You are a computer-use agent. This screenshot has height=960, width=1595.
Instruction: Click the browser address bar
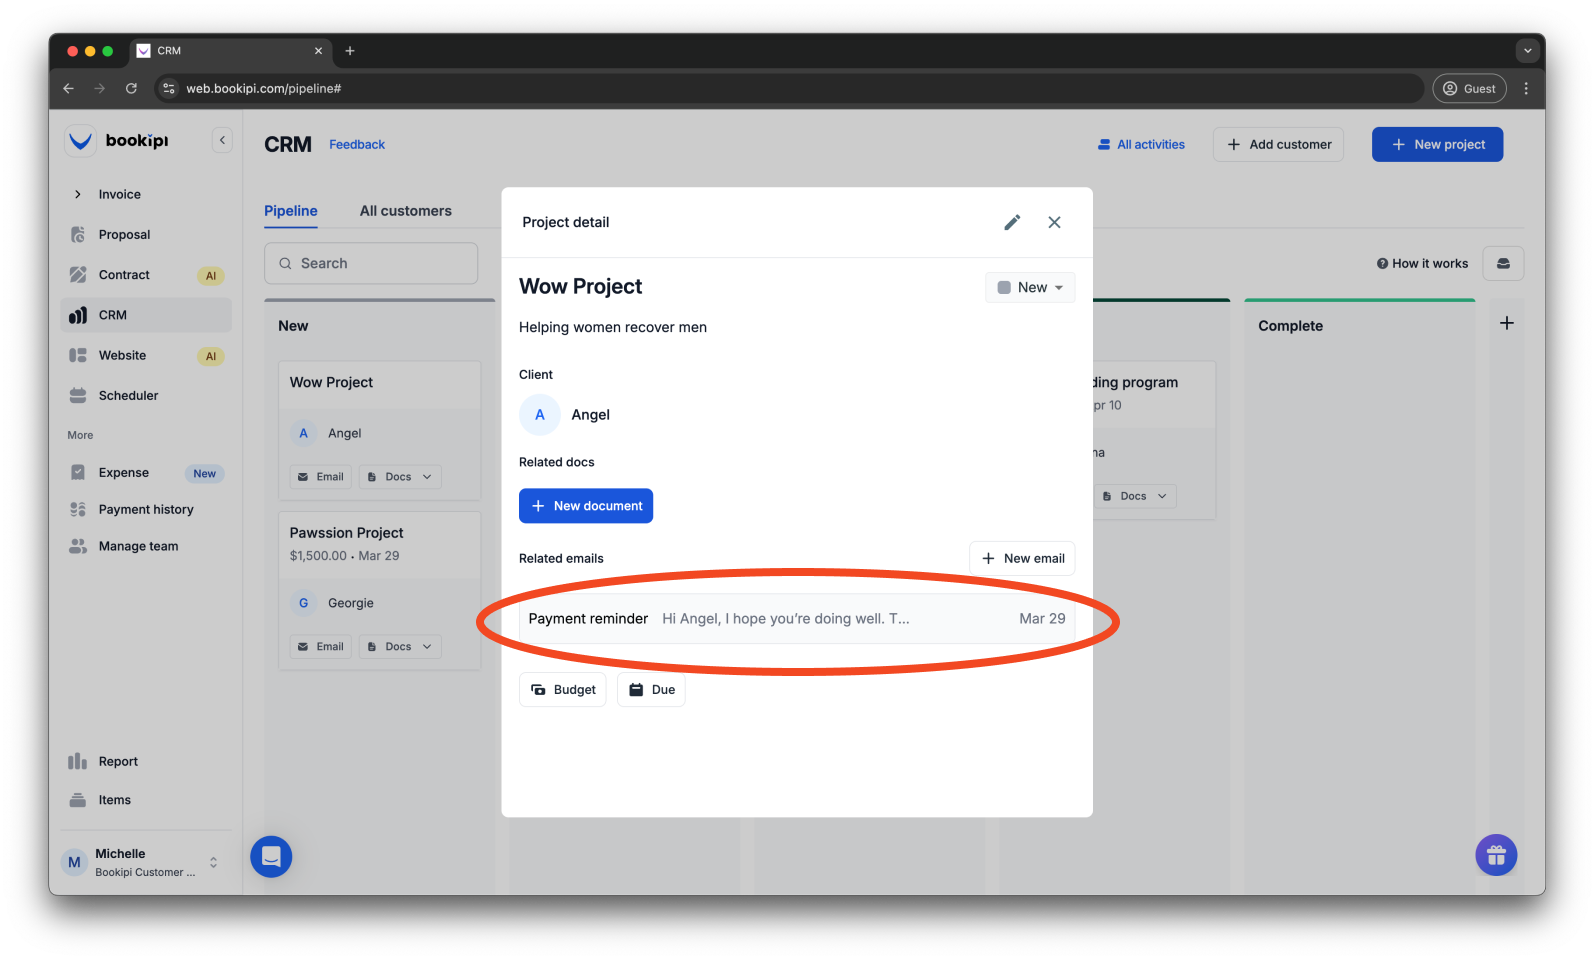(790, 89)
